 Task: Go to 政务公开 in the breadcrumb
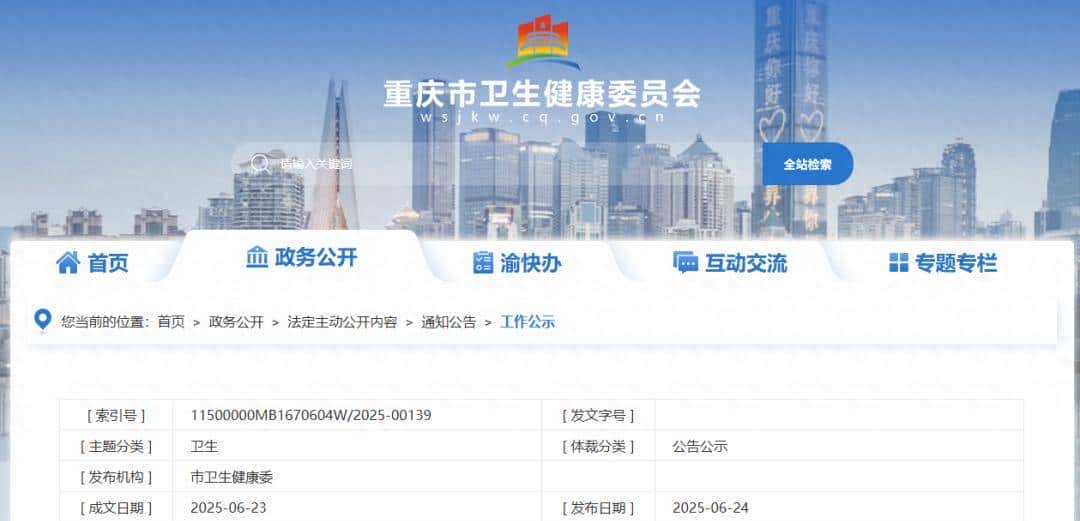(236, 322)
